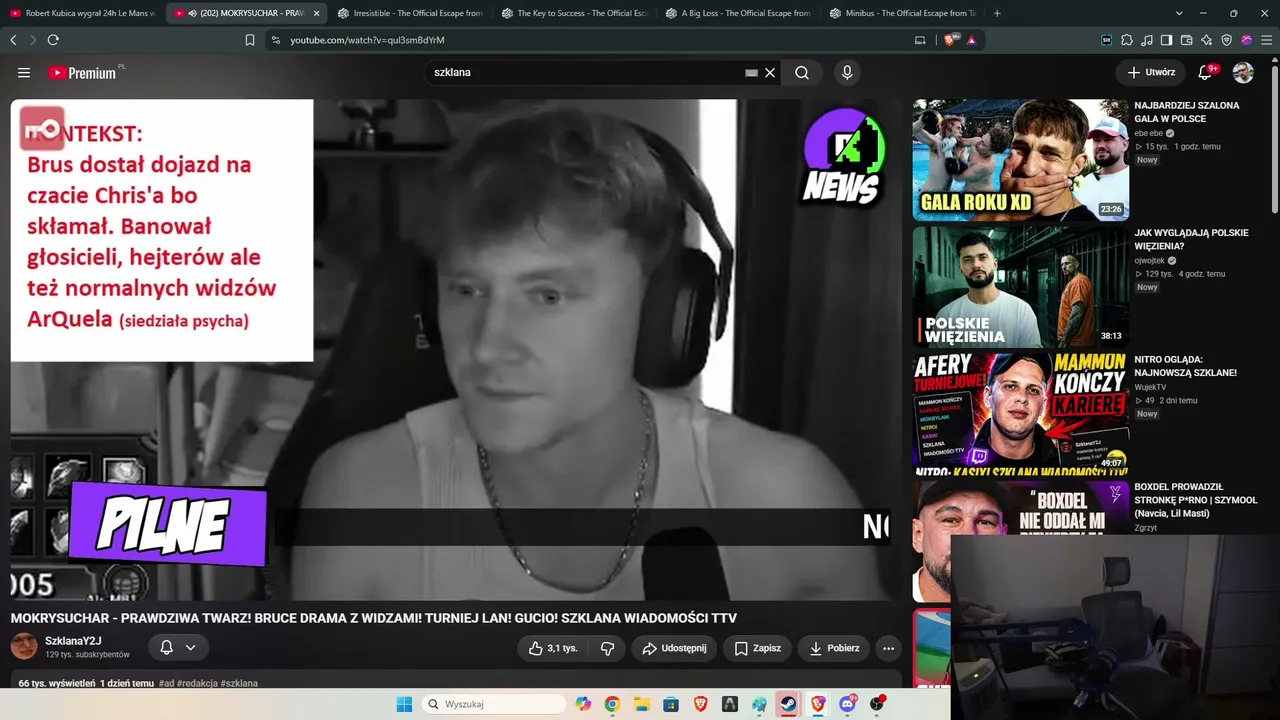The width and height of the screenshot is (1280, 720).
Task: Open the browser profile avatar
Action: (x=1247, y=40)
